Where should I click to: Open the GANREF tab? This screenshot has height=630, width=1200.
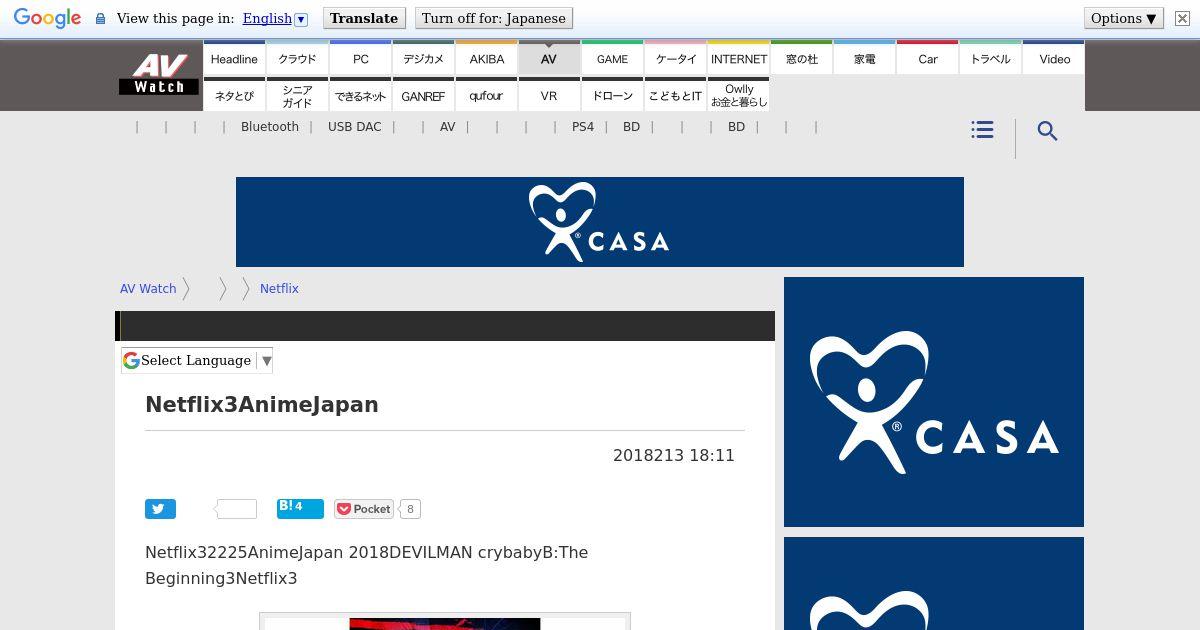pos(423,95)
